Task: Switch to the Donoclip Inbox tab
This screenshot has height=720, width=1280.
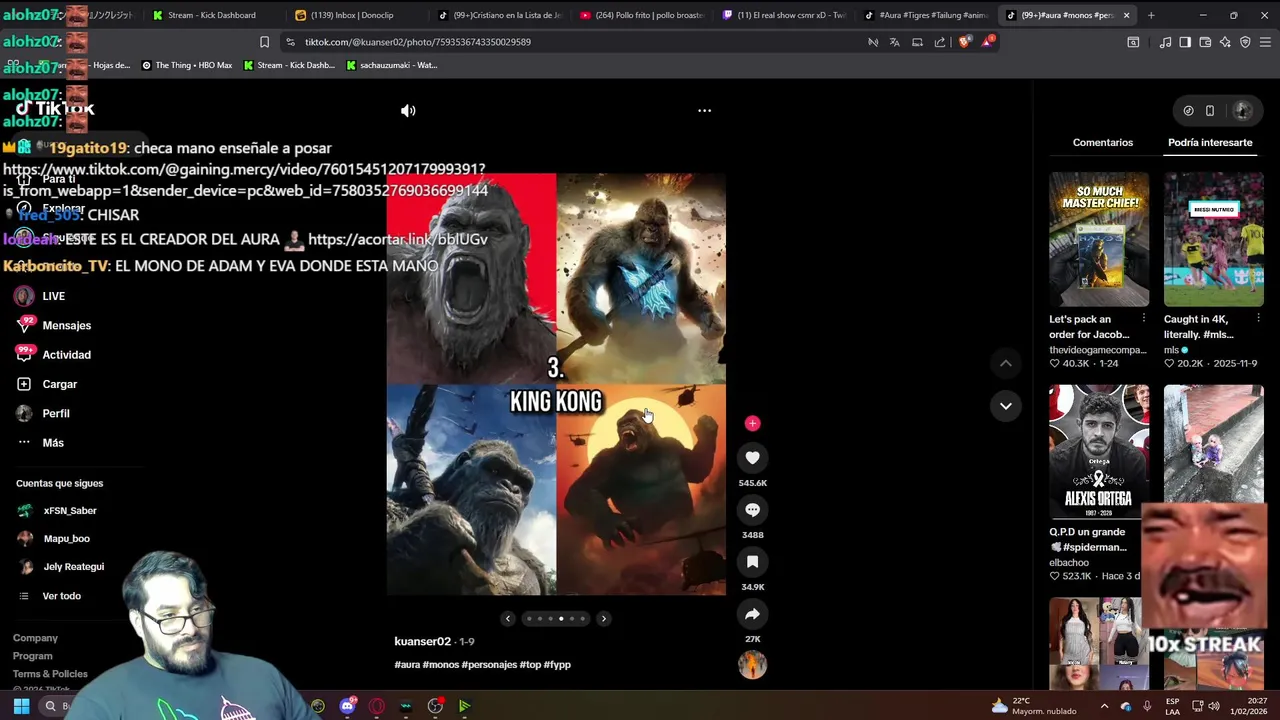Action: click(x=353, y=15)
